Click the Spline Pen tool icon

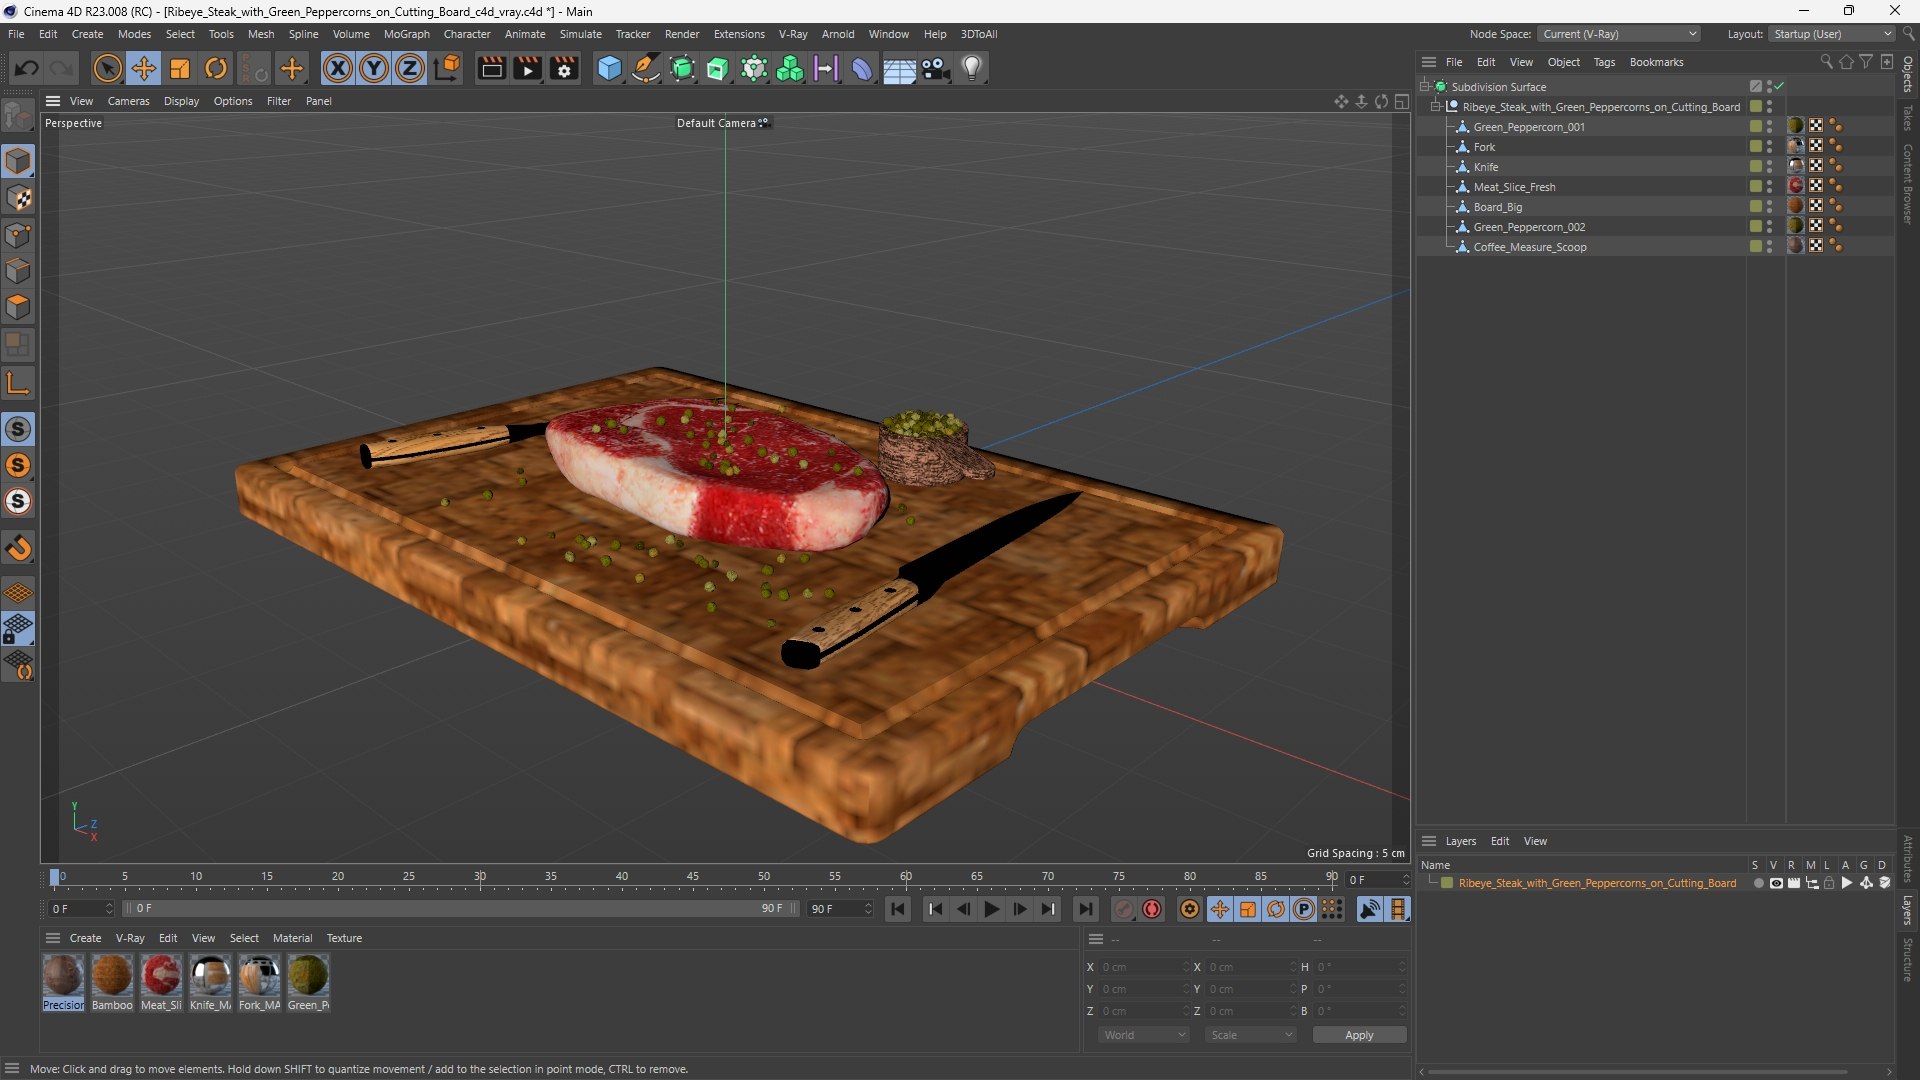646,68
